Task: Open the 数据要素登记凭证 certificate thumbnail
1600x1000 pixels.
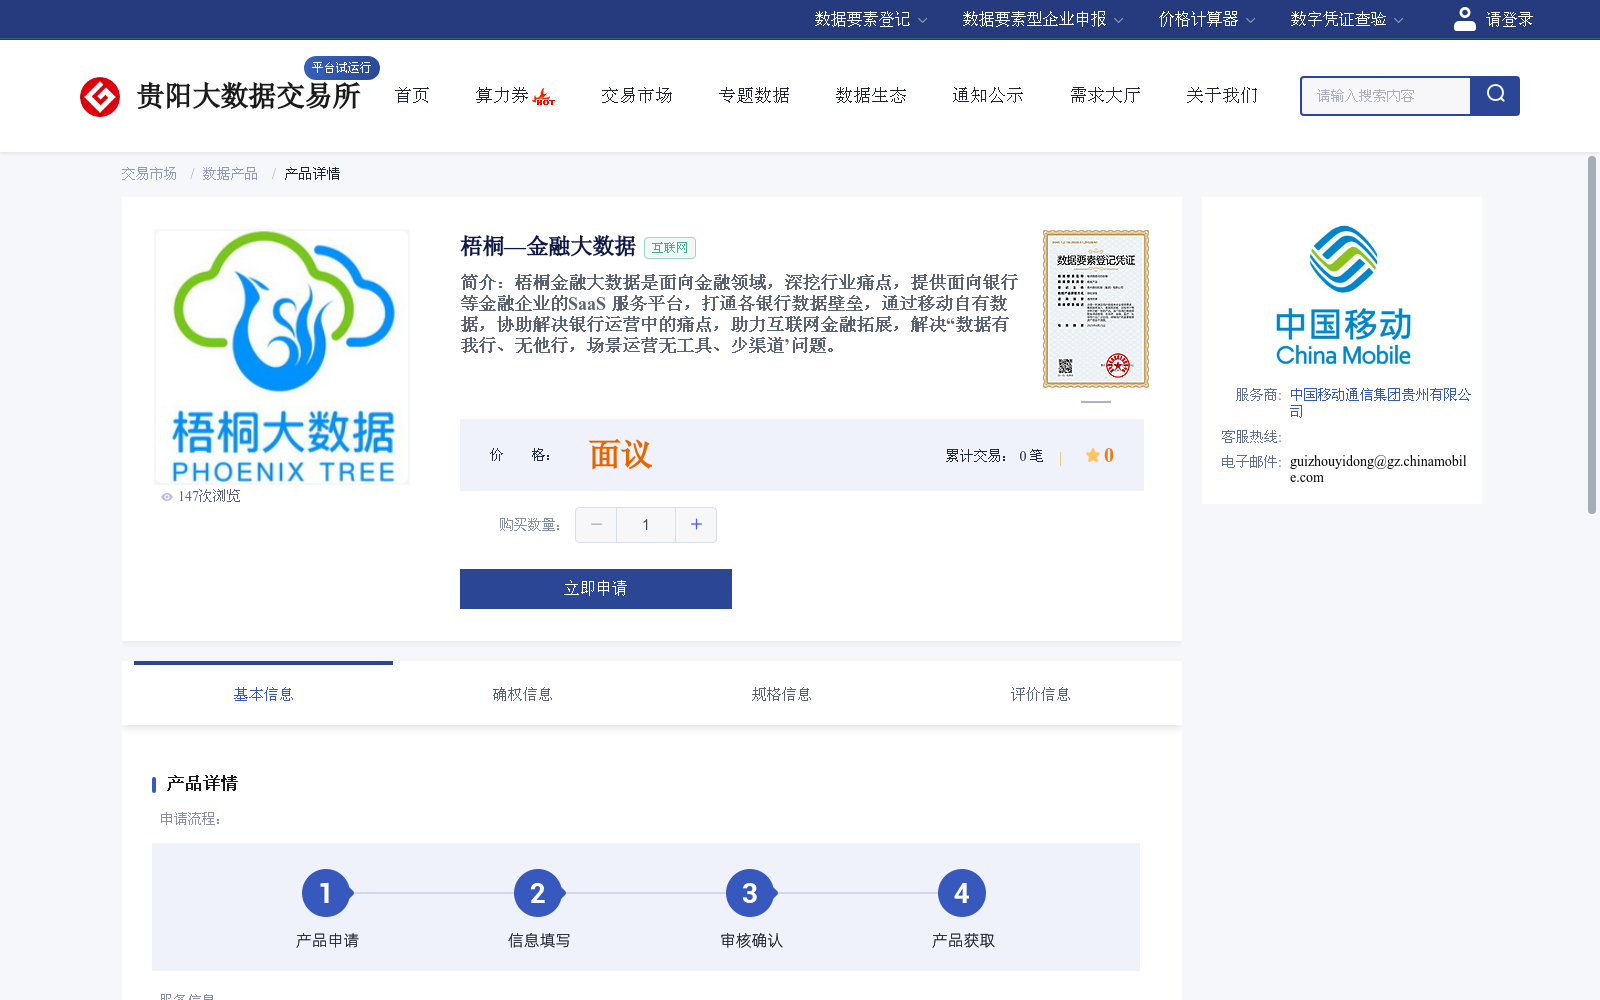Action: [1096, 309]
